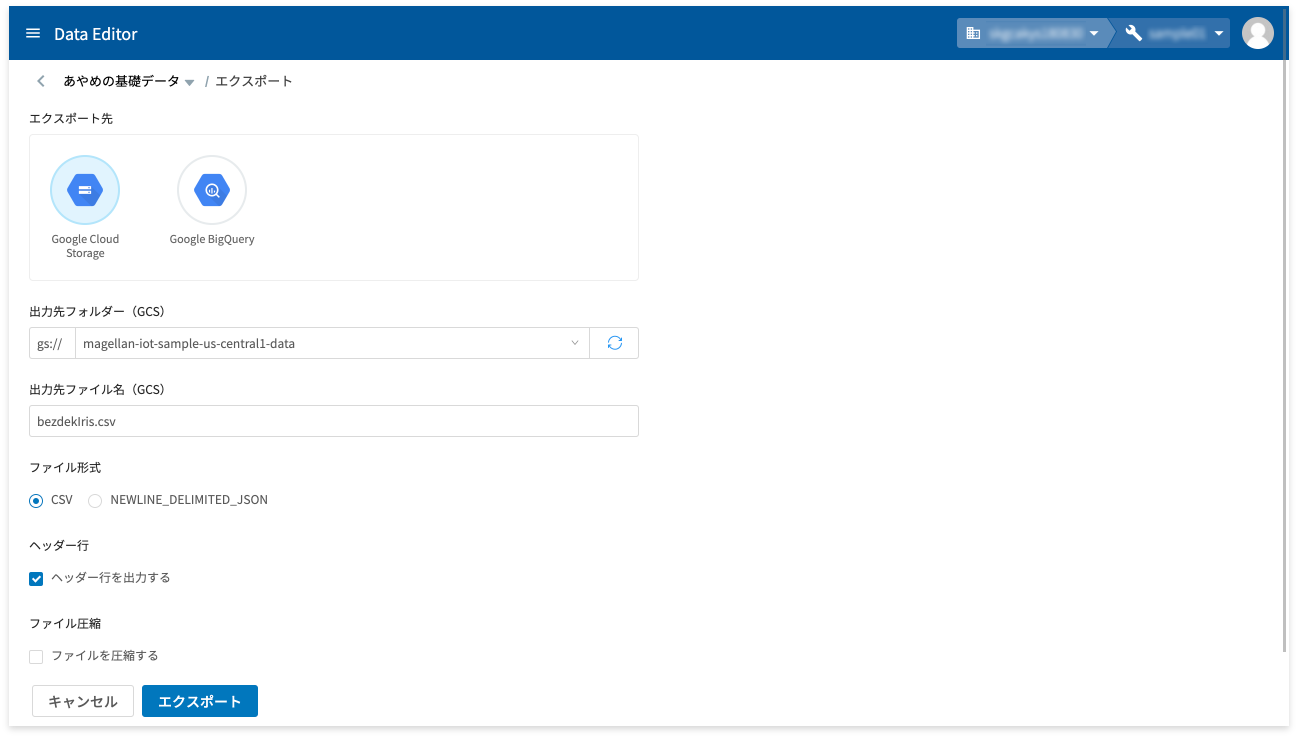The image size is (1298, 738).
Task: Click the キャンセル button
Action: point(83,701)
